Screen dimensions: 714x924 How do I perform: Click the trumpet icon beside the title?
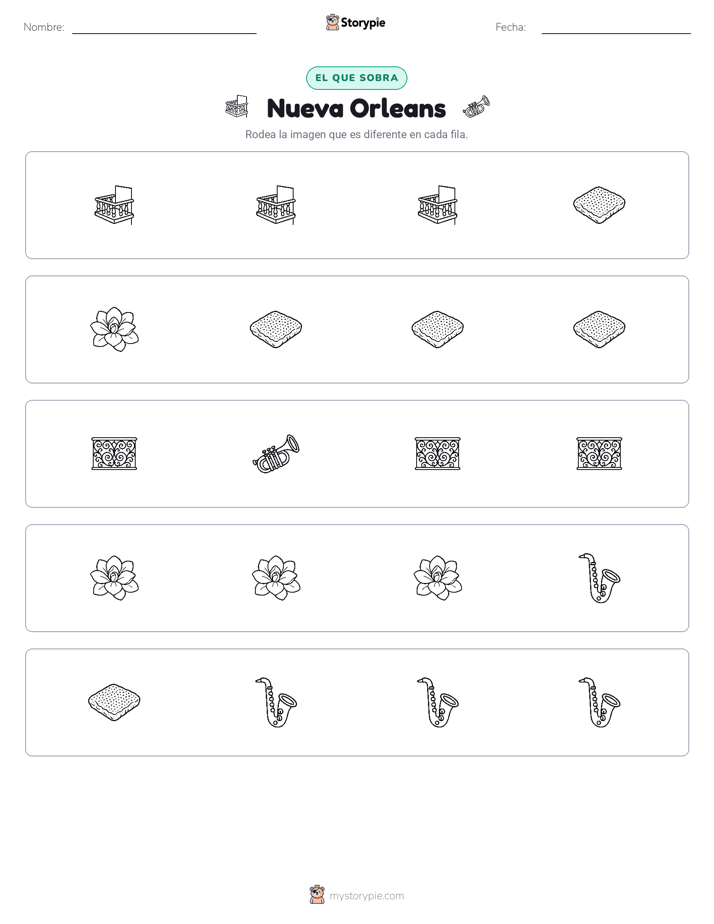pyautogui.click(x=476, y=107)
